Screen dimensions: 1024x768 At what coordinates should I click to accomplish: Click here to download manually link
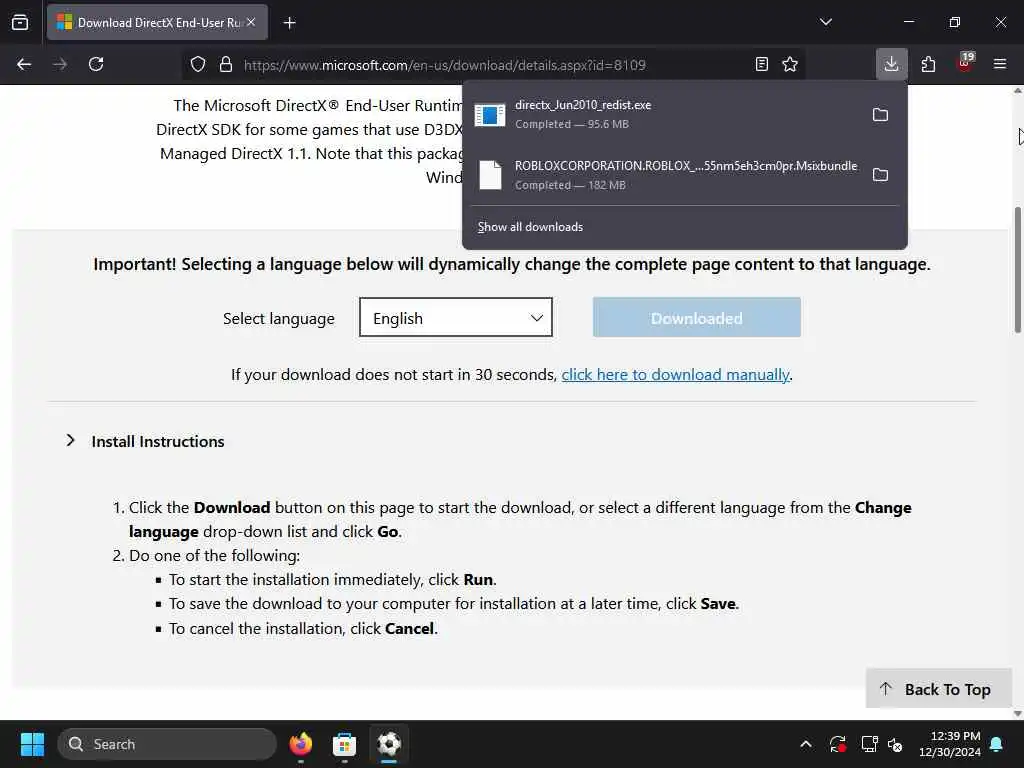(x=675, y=374)
